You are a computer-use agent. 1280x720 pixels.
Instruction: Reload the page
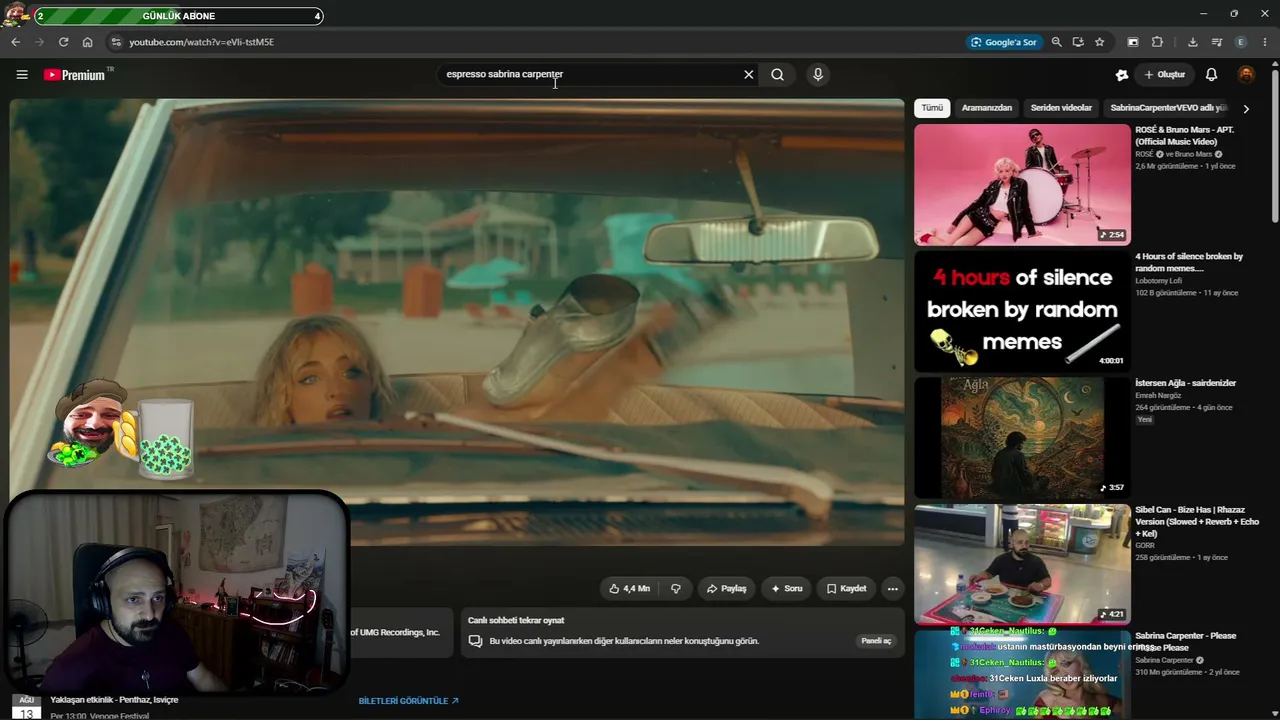tap(63, 42)
